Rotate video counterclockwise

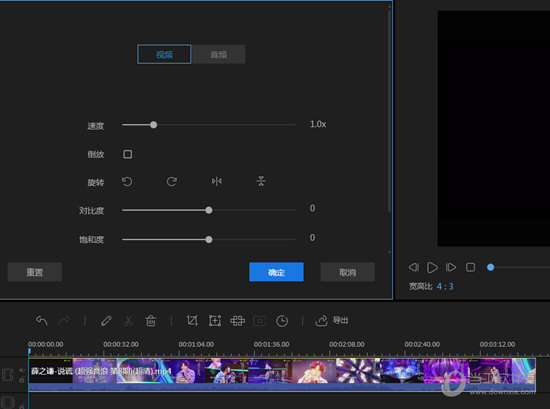click(127, 182)
